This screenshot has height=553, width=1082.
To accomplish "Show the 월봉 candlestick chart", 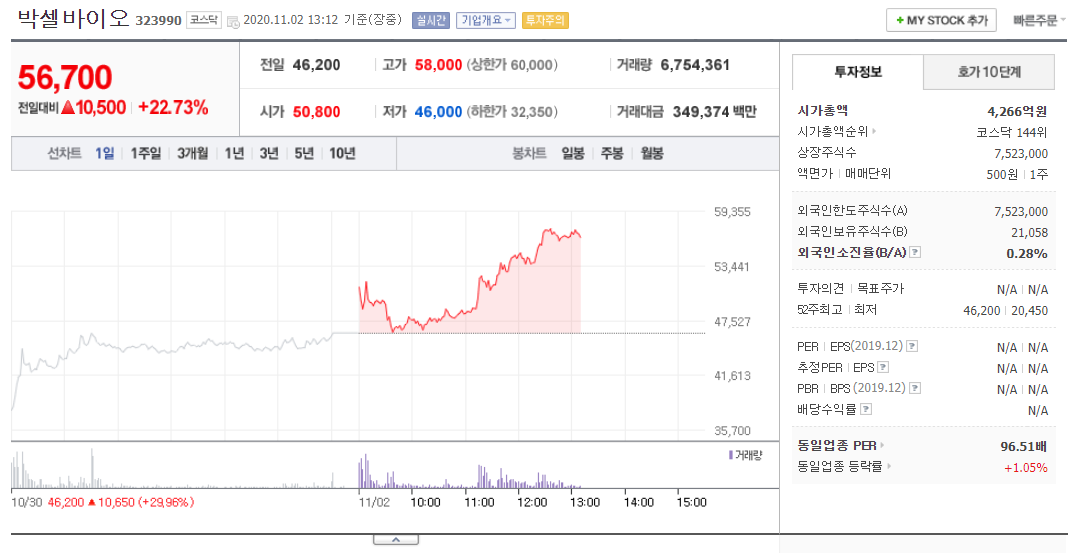I will tap(652, 153).
